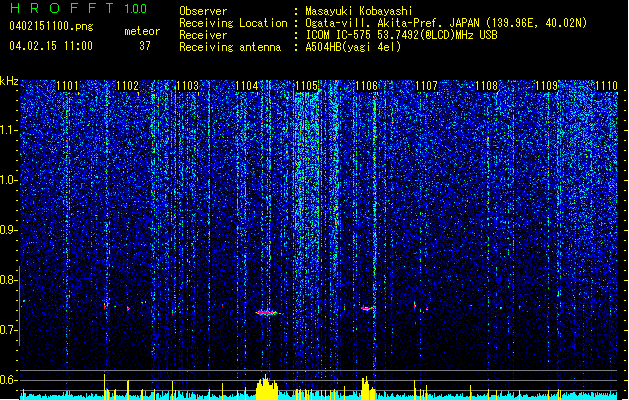Click the meteor label
The height and width of the screenshot is (400, 629).
(x=142, y=31)
